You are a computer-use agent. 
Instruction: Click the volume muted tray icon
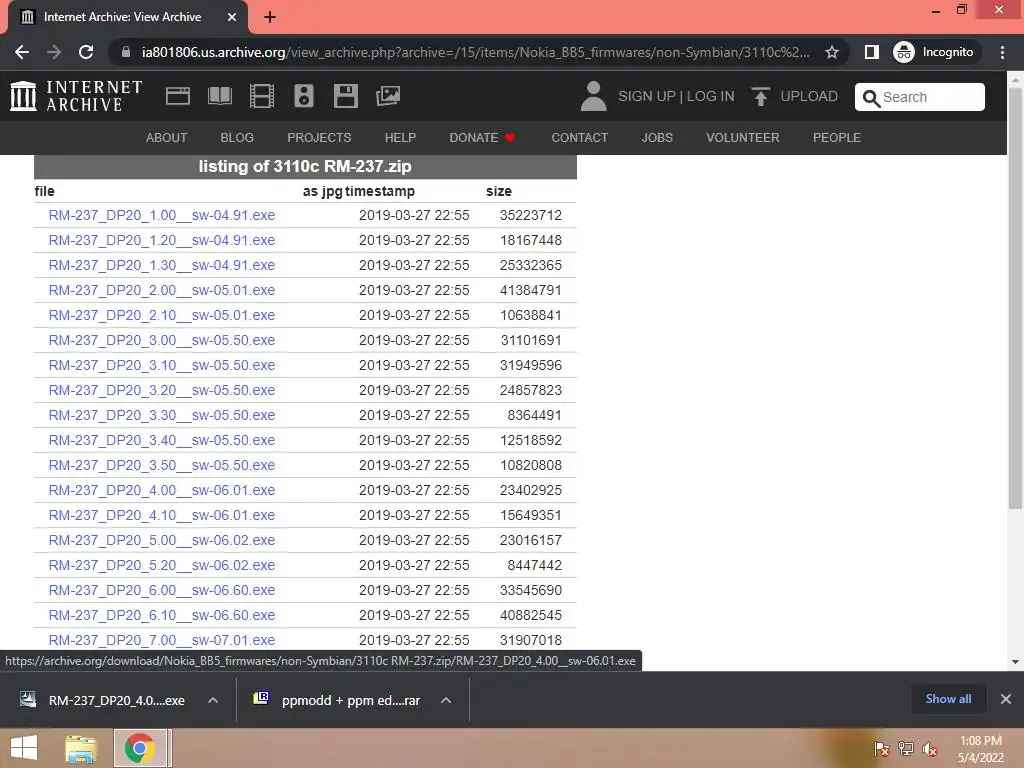[x=930, y=749]
